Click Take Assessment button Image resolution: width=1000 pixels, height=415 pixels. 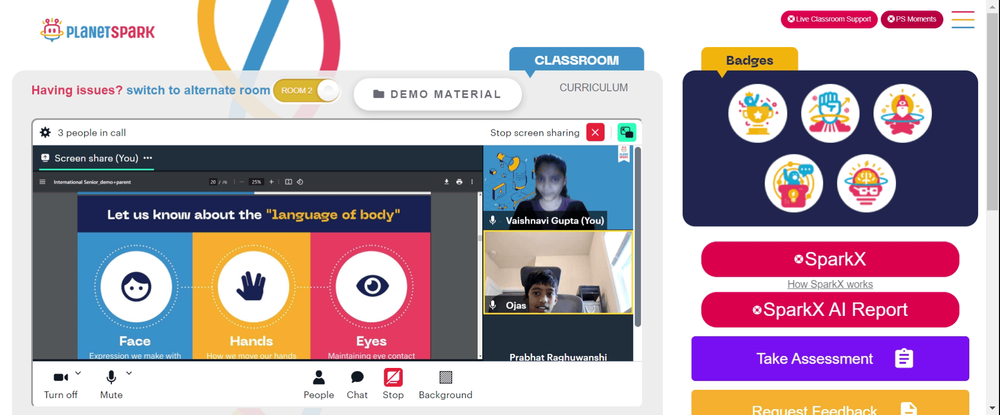830,359
